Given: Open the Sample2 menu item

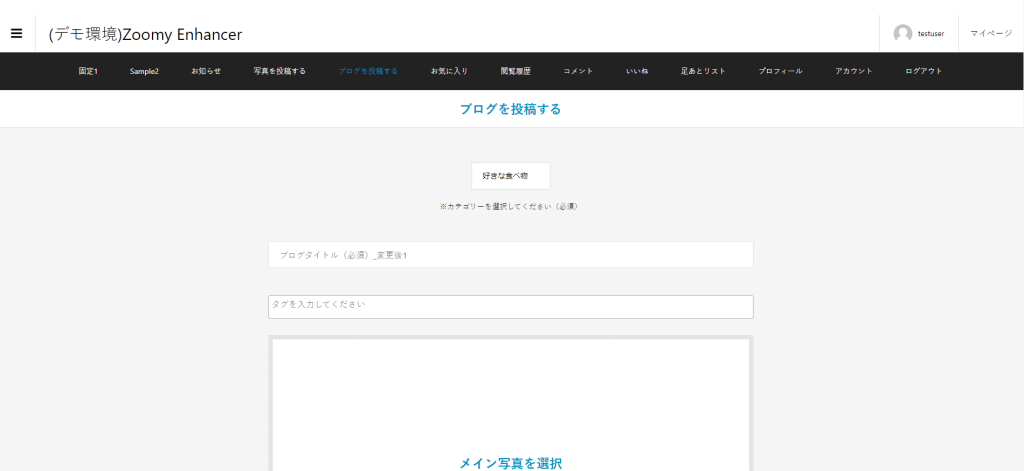Looking at the screenshot, I should click(x=144, y=71).
